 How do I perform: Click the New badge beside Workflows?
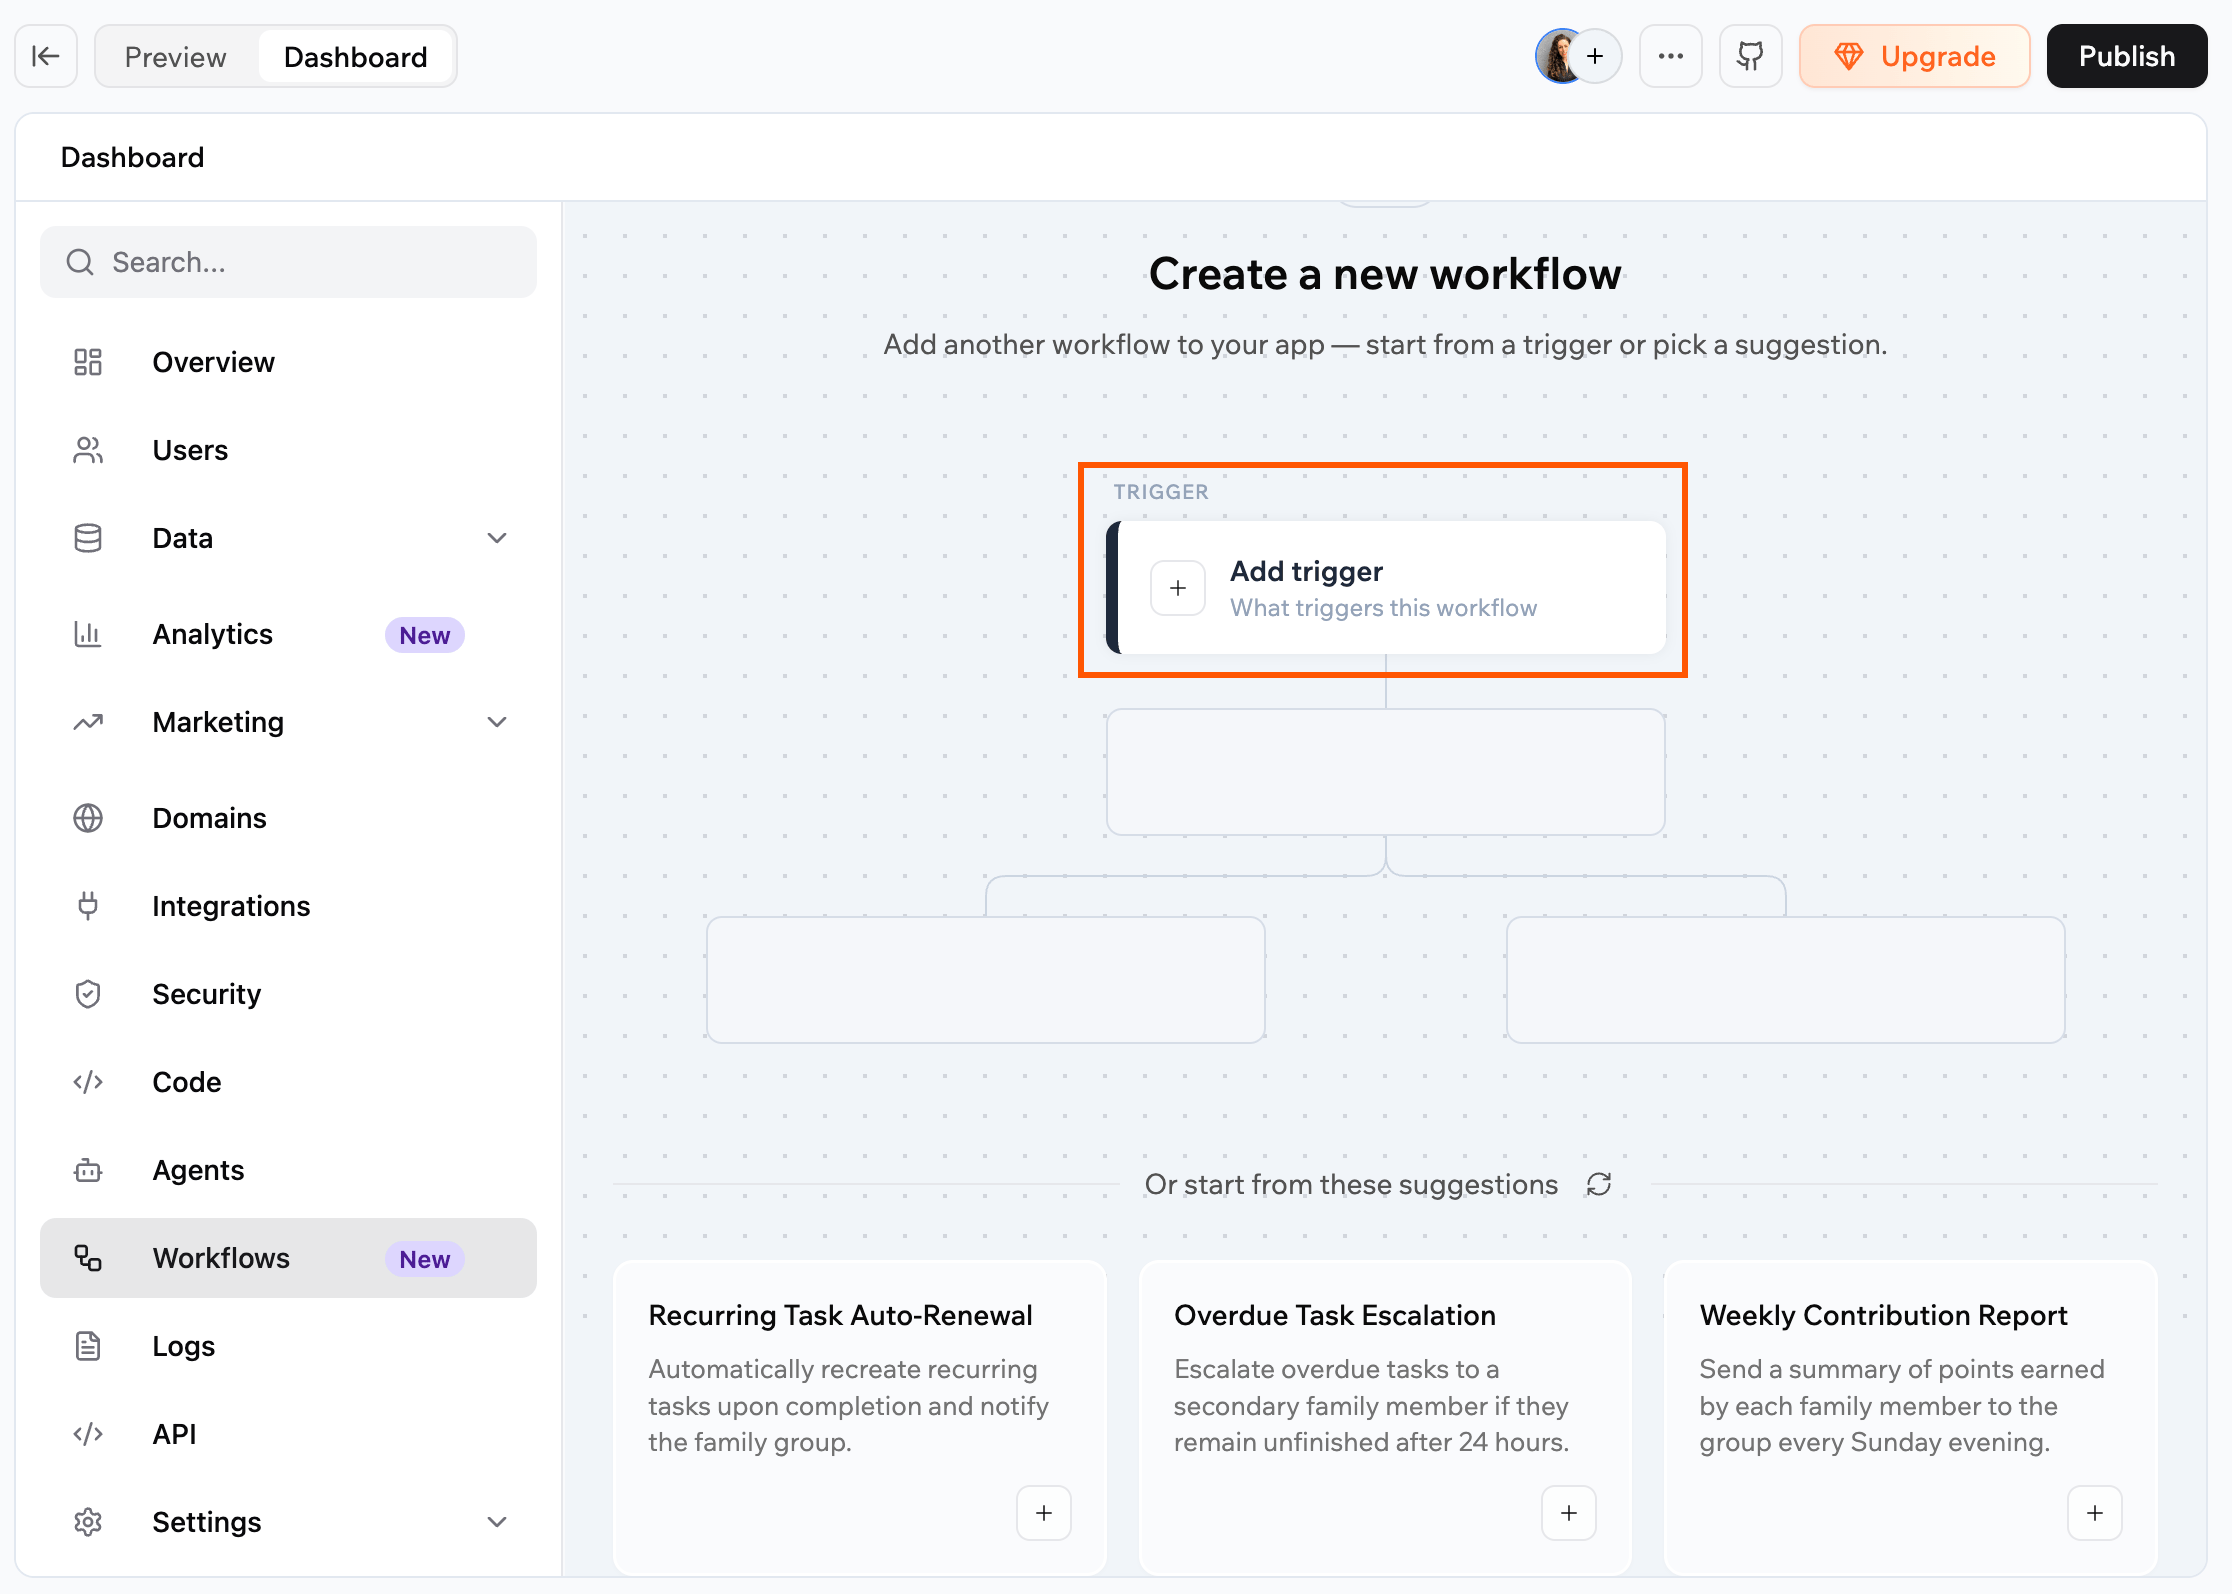[424, 1259]
